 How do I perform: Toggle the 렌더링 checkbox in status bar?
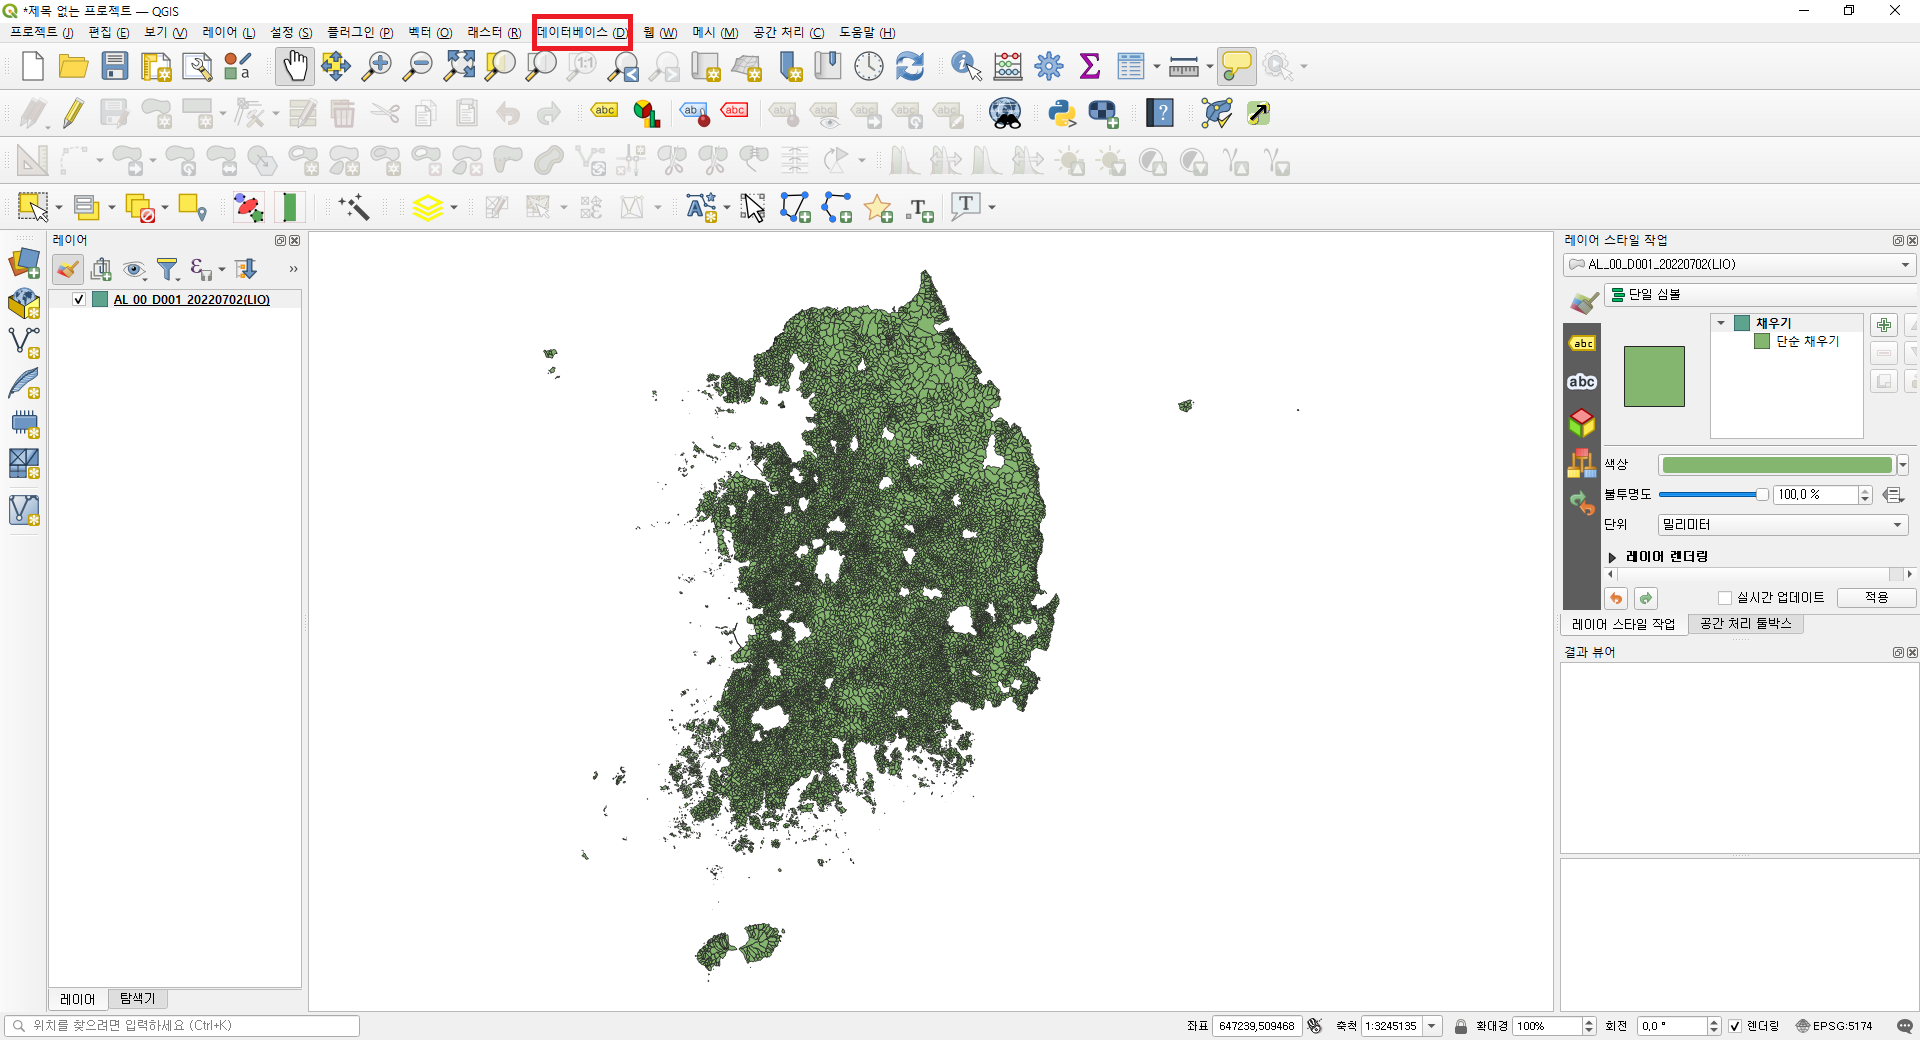1735,1026
